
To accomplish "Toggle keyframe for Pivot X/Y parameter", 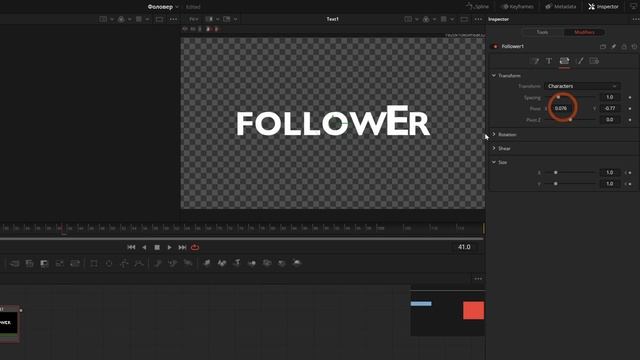I will [x=630, y=109].
